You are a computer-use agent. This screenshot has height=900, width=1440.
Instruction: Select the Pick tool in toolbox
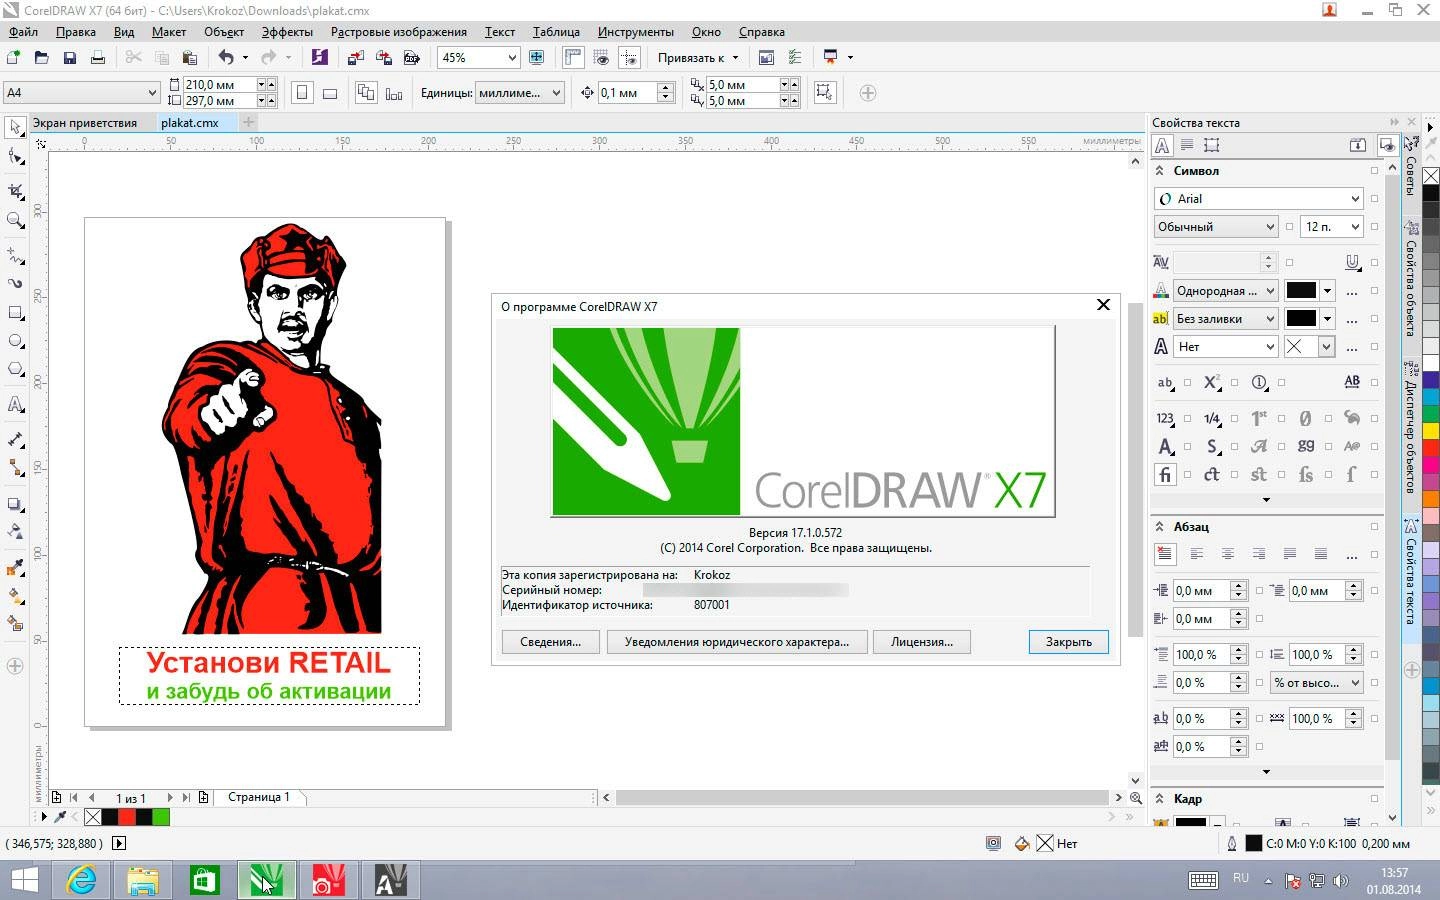click(x=15, y=128)
